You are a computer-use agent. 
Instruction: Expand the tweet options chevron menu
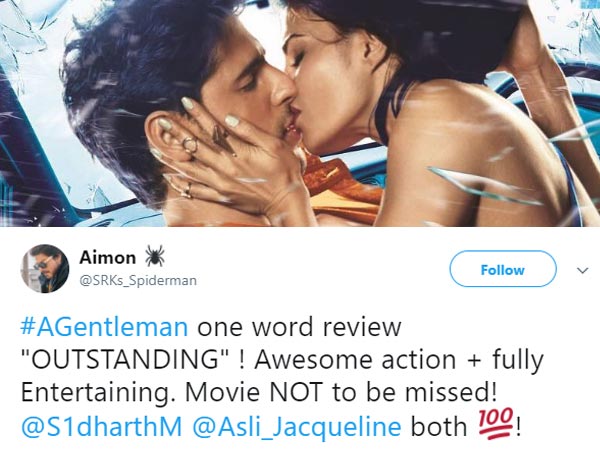coord(582,270)
